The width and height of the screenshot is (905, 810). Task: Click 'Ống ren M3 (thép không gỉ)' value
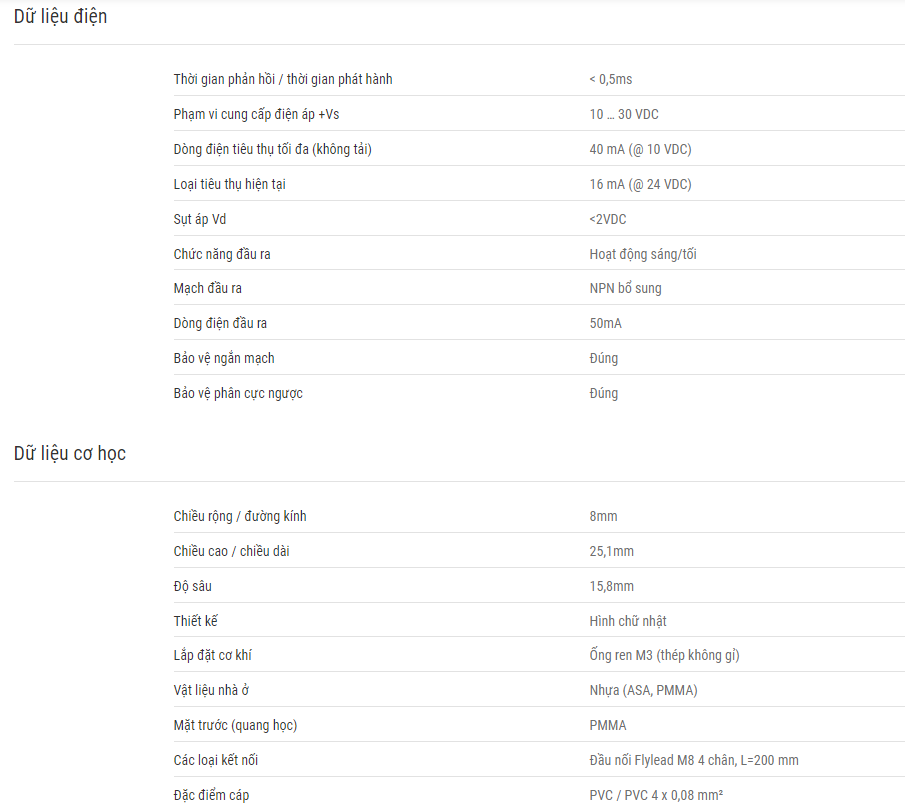pos(664,655)
